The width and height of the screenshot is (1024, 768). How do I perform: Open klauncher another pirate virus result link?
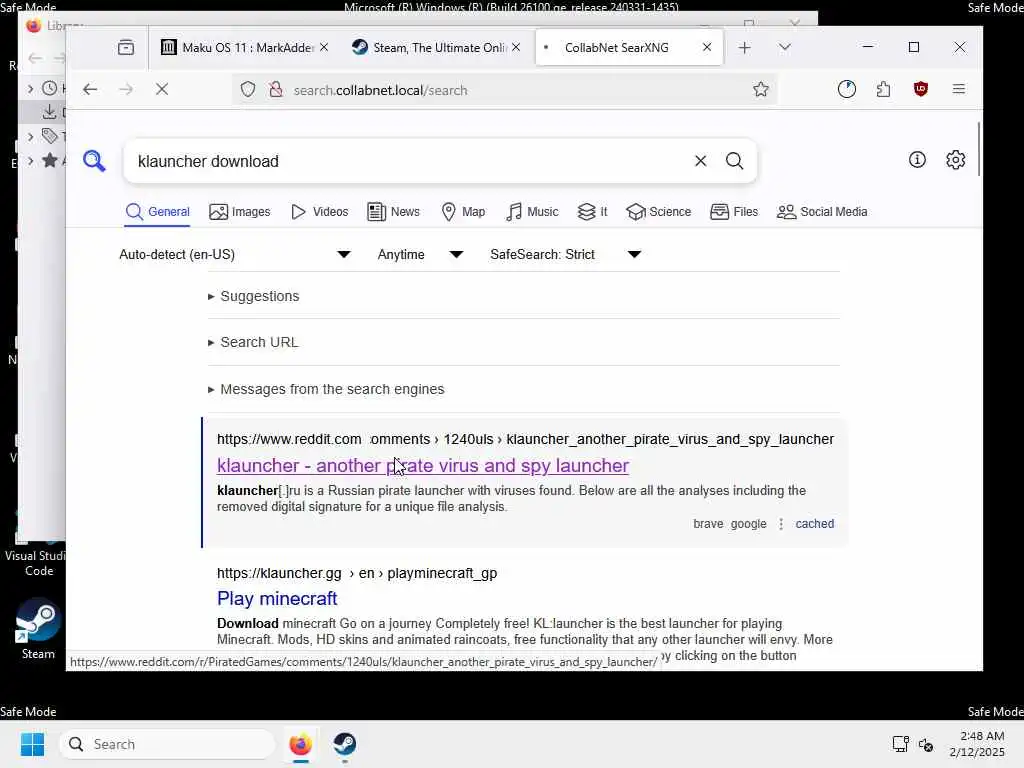423,466
